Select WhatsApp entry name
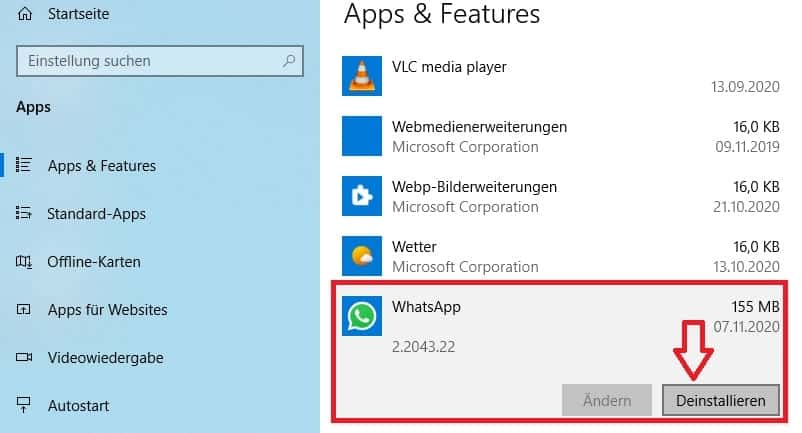Screen dimensions: 802x433 click(426, 307)
